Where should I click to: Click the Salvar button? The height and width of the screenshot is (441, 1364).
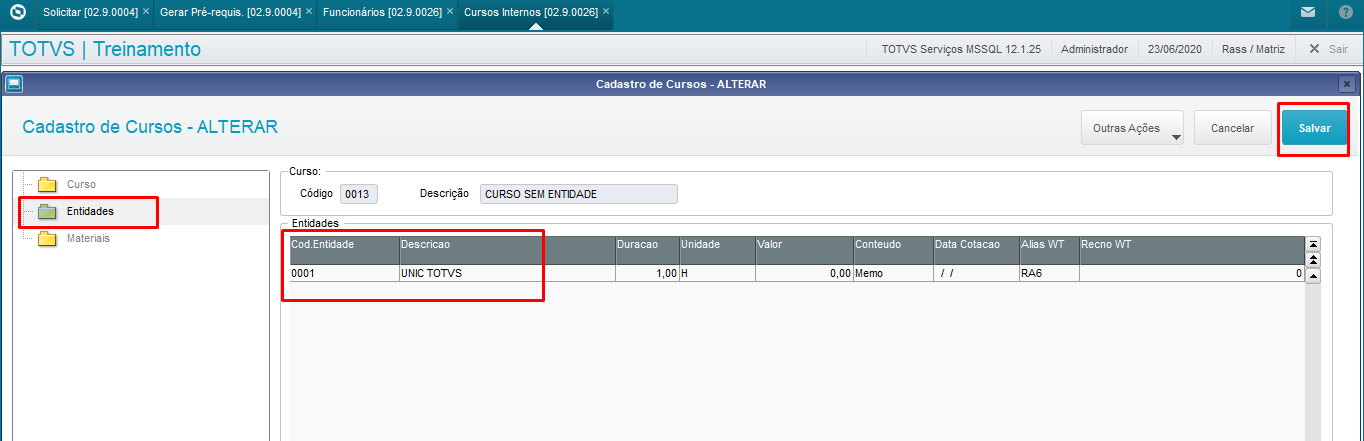click(1314, 128)
